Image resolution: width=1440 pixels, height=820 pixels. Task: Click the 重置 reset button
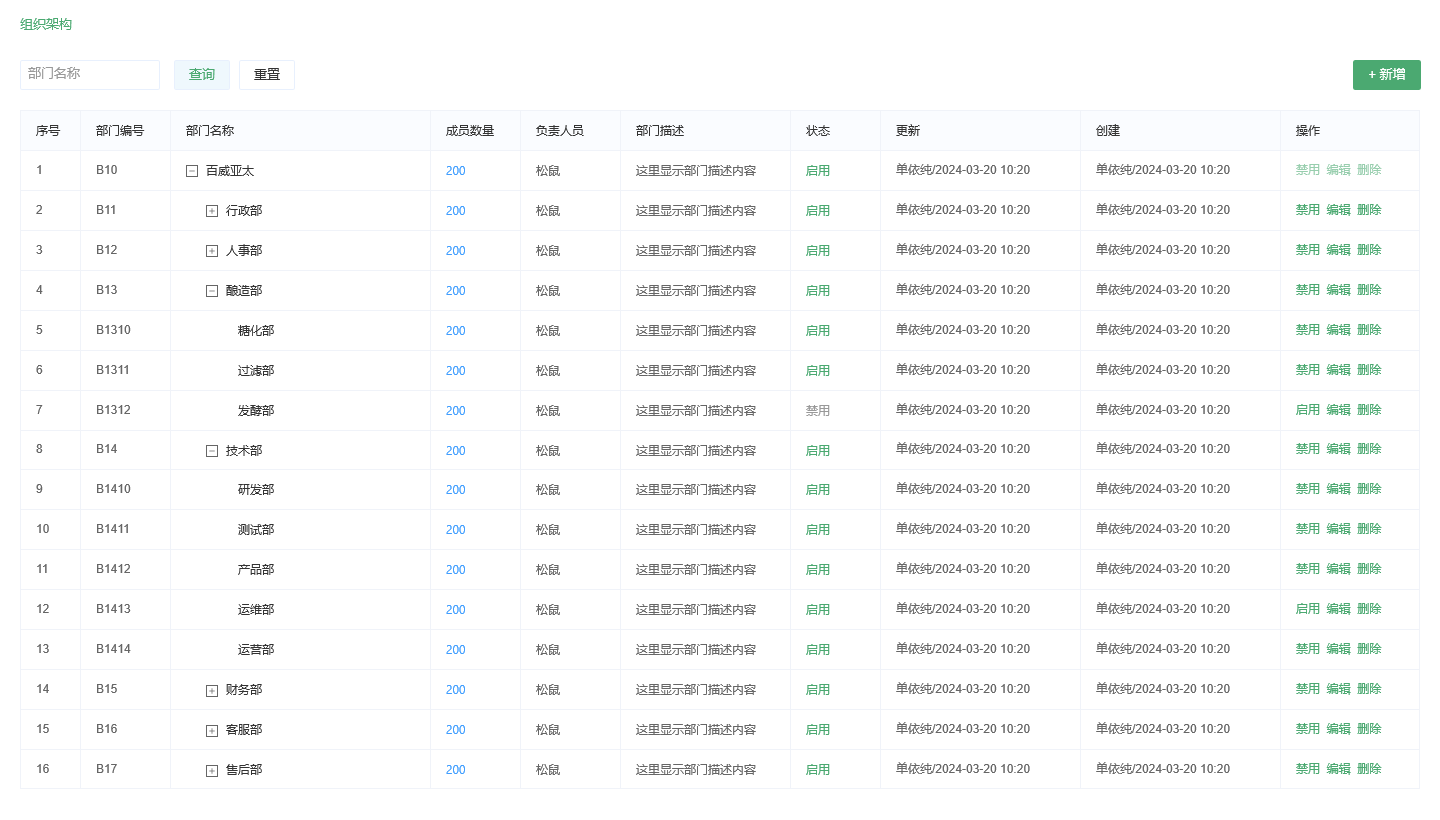pyautogui.click(x=267, y=75)
